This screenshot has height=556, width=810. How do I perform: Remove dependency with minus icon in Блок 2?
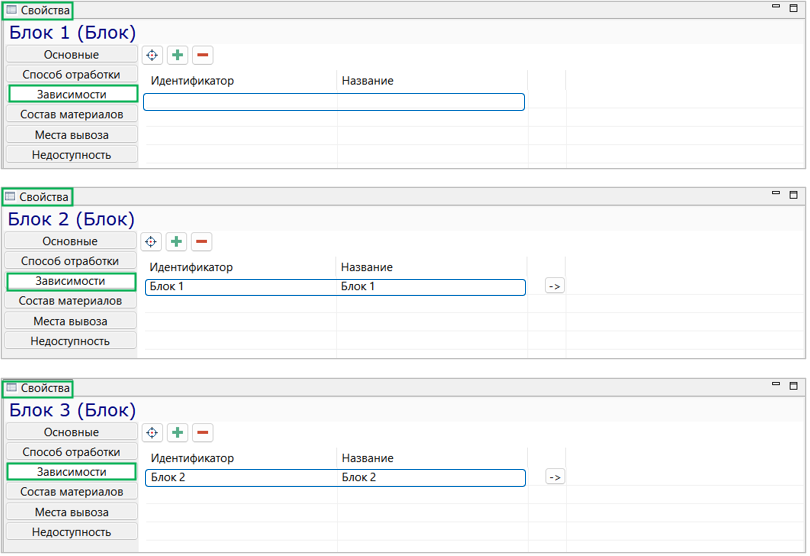201,241
